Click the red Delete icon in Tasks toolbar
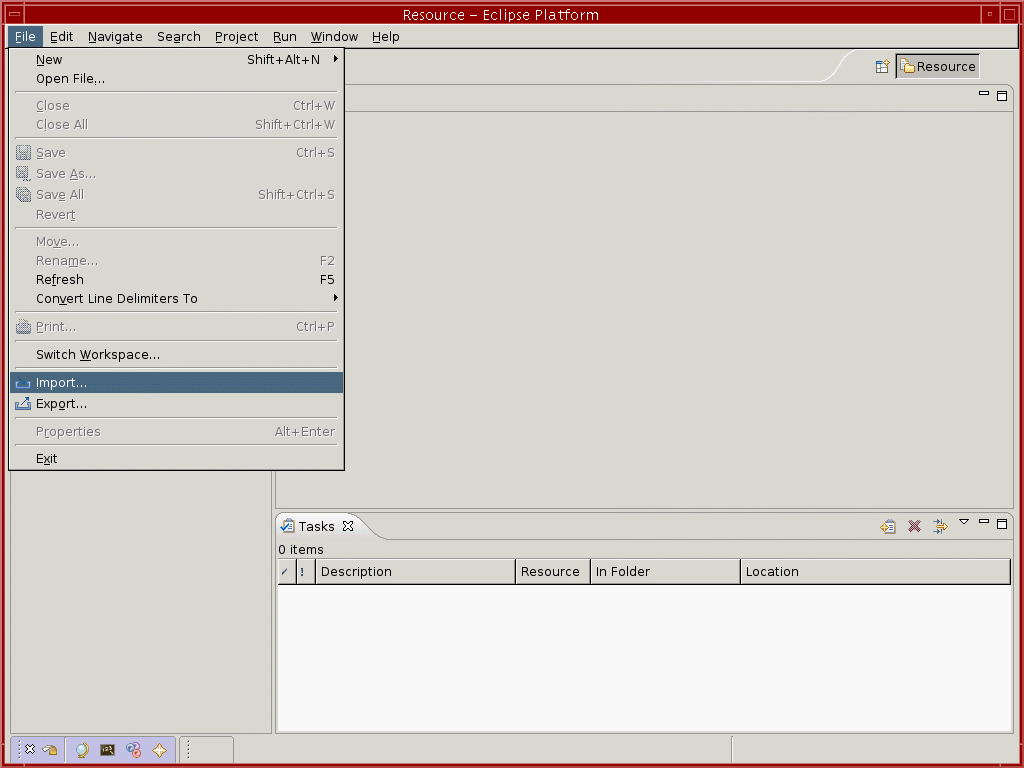Image resolution: width=1024 pixels, height=768 pixels. 914,526
